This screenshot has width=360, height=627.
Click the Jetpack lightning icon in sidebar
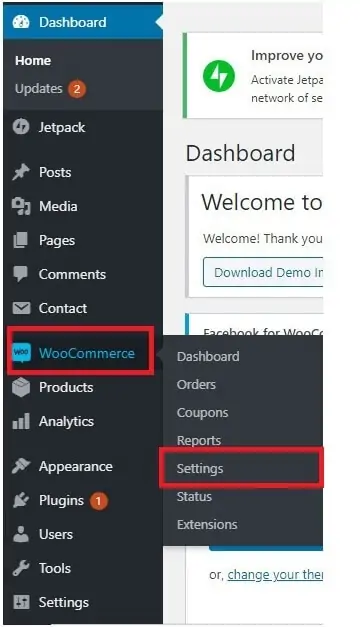tap(21, 127)
